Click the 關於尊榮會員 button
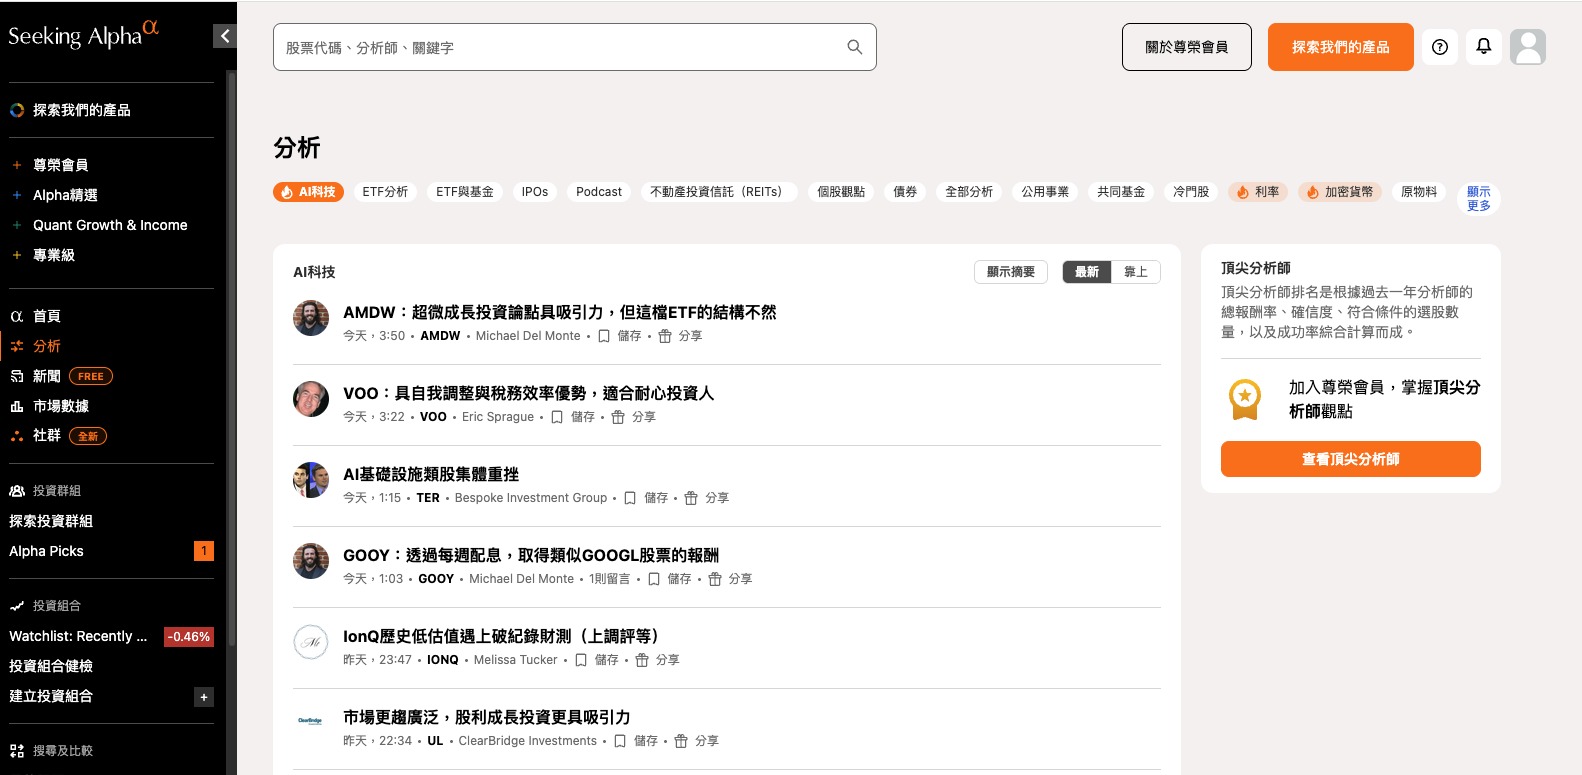Viewport: 1582px width, 775px height. pyautogui.click(x=1187, y=47)
